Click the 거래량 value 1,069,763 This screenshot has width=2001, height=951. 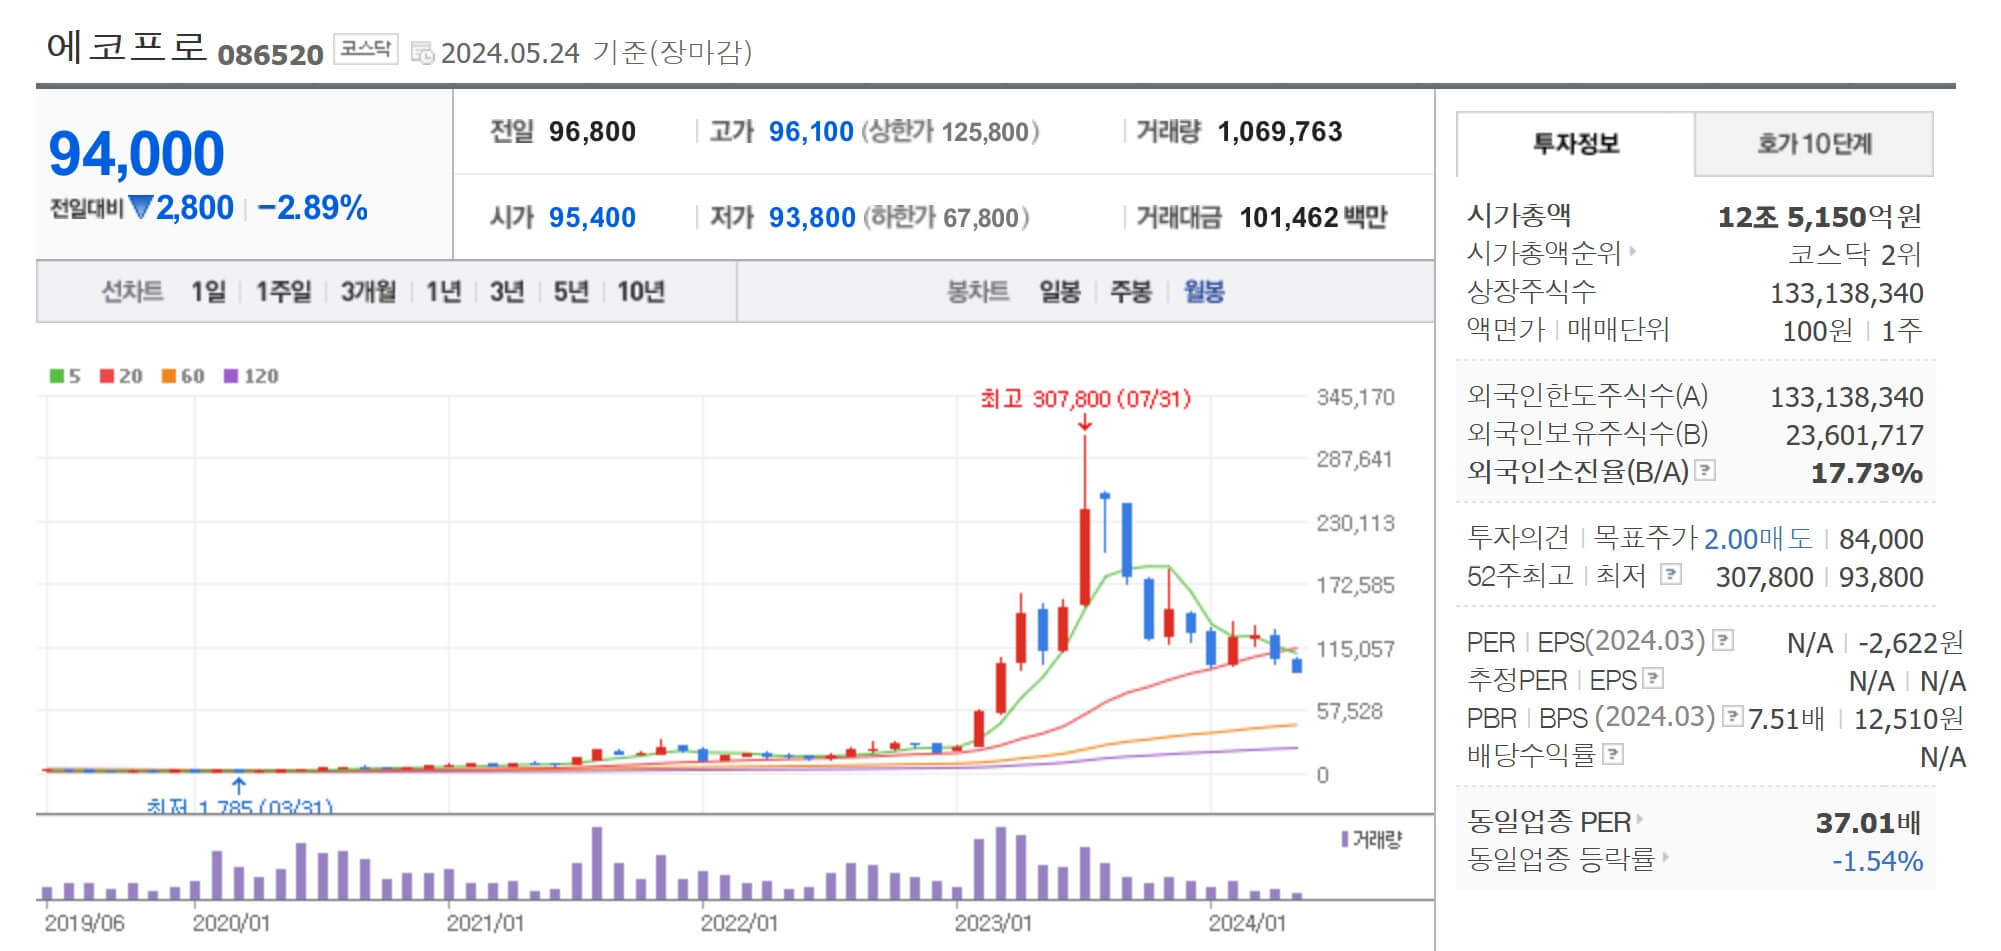pos(1280,132)
